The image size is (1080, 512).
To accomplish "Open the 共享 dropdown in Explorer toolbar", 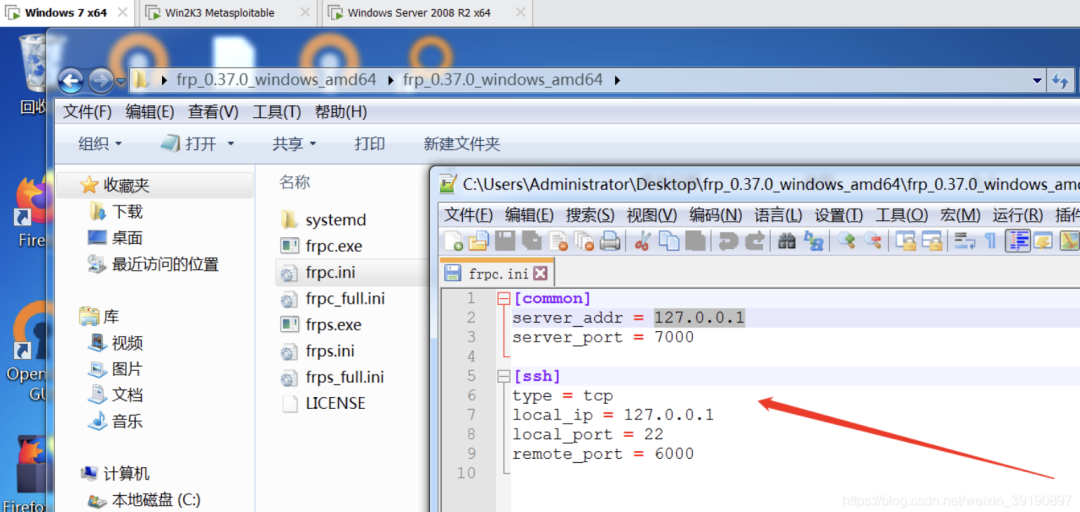I will [294, 144].
